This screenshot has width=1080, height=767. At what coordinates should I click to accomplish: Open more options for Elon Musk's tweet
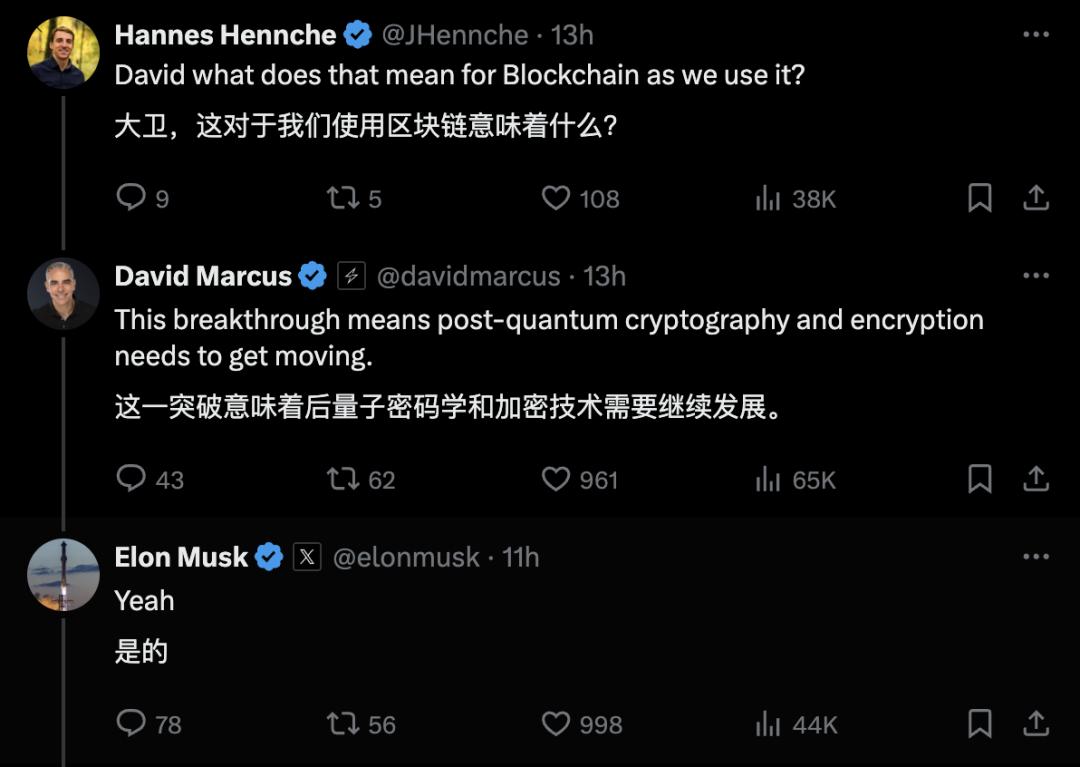point(1036,557)
